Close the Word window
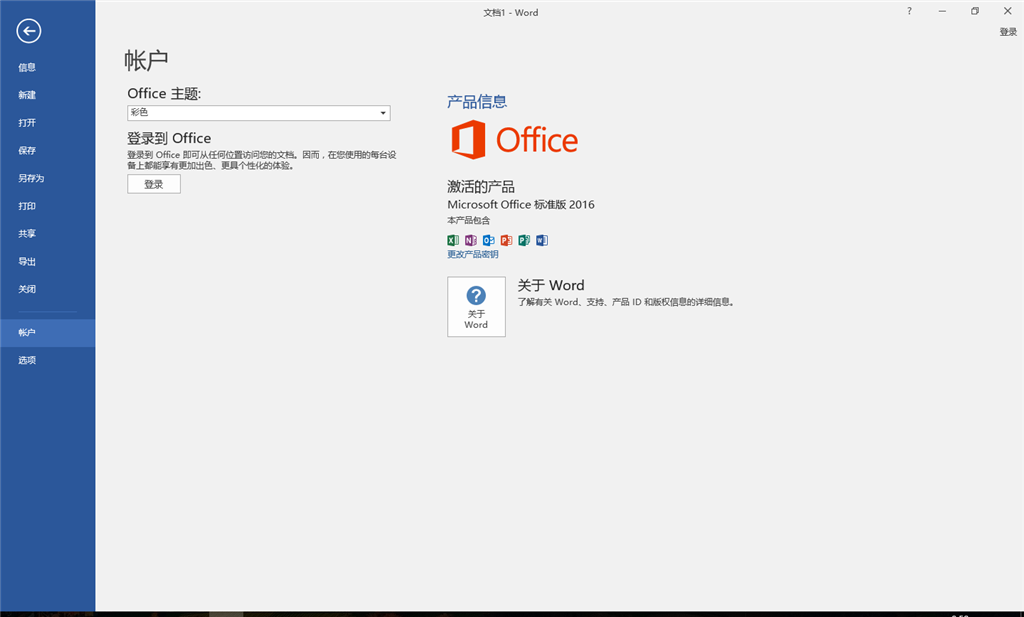 click(1007, 11)
